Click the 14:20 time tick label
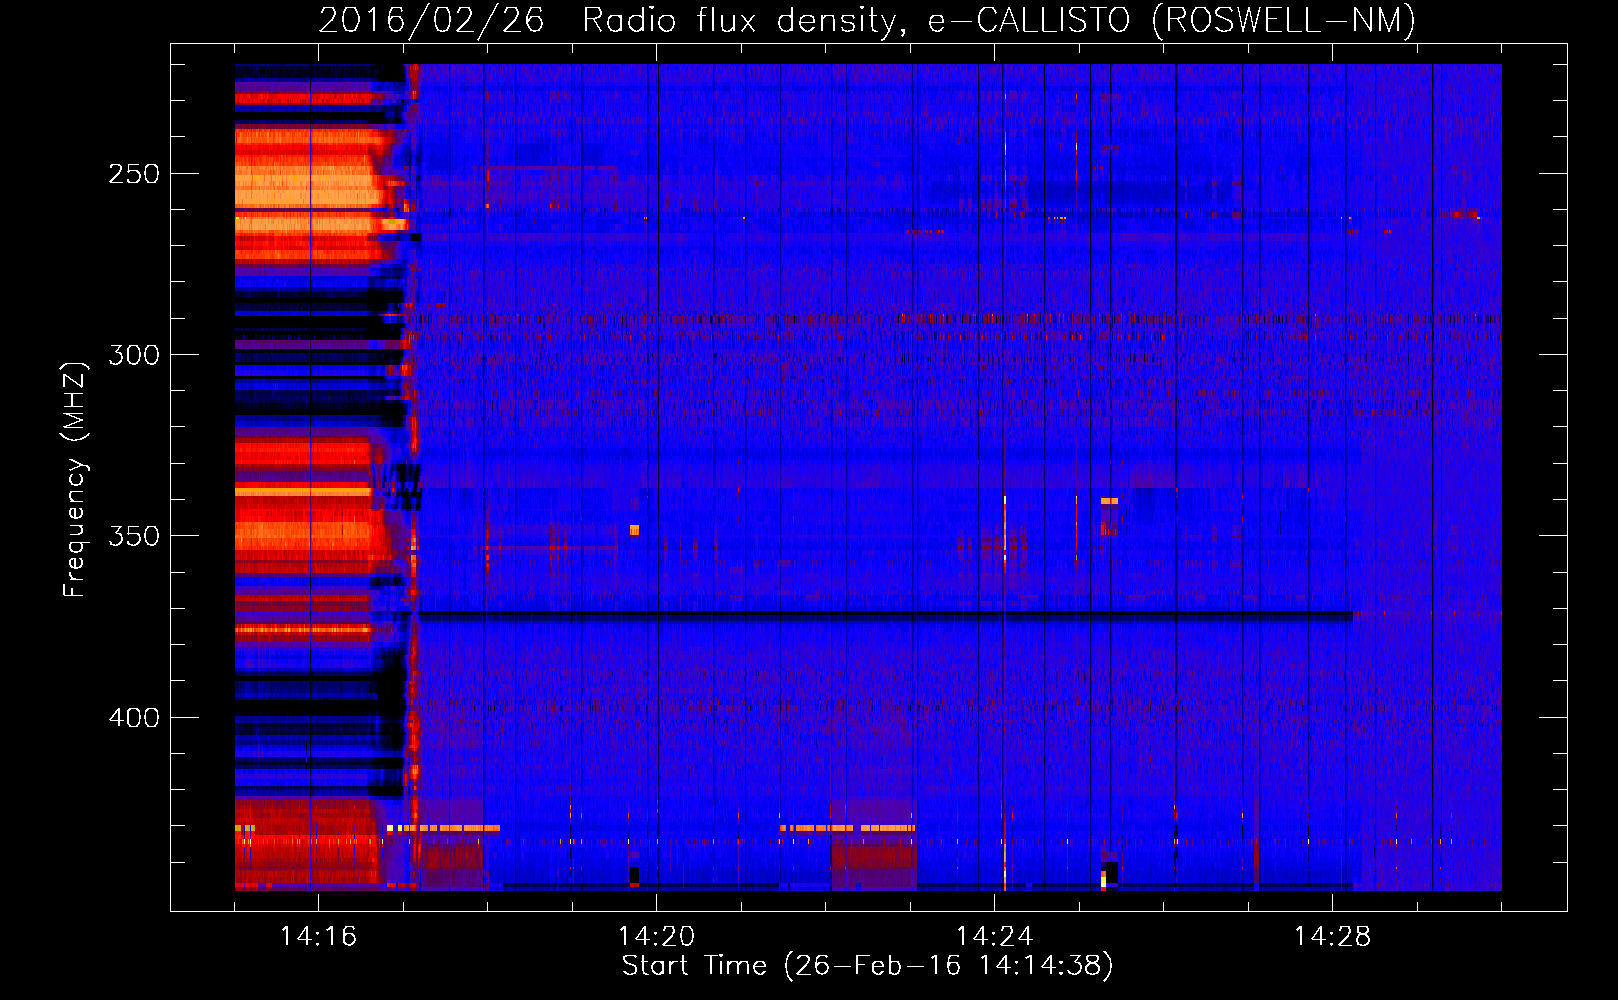1618x1000 pixels. pyautogui.click(x=656, y=936)
